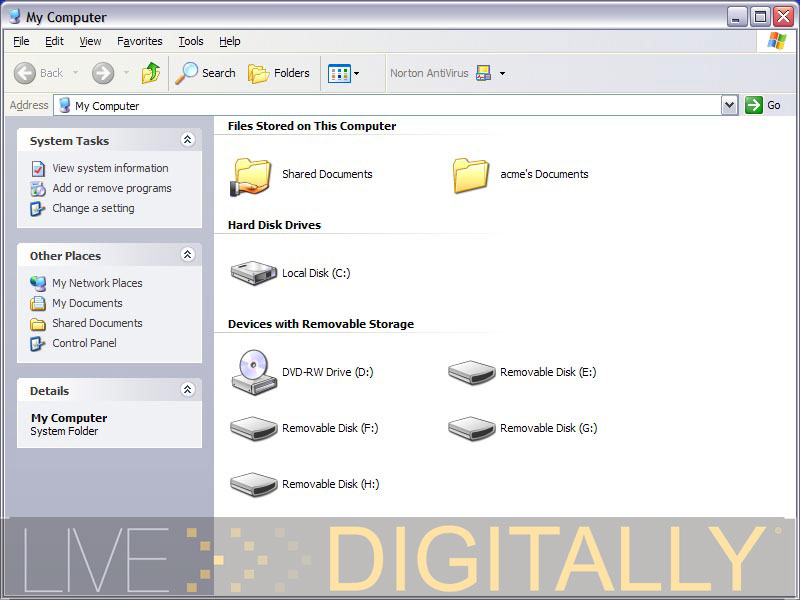Open the Tools menu
Image resolution: width=800 pixels, height=600 pixels.
click(190, 41)
